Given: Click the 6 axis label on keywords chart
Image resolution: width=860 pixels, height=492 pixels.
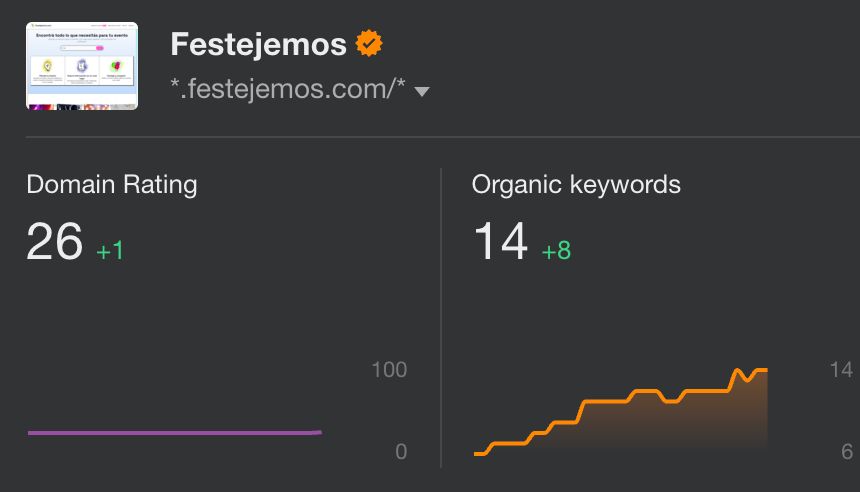Looking at the screenshot, I should pyautogui.click(x=847, y=451).
